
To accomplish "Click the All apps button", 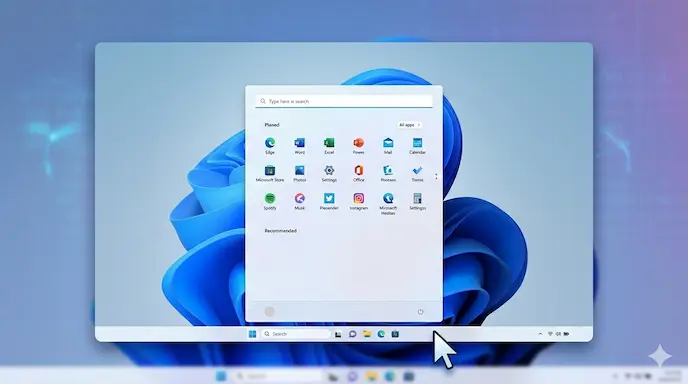I will [409, 125].
